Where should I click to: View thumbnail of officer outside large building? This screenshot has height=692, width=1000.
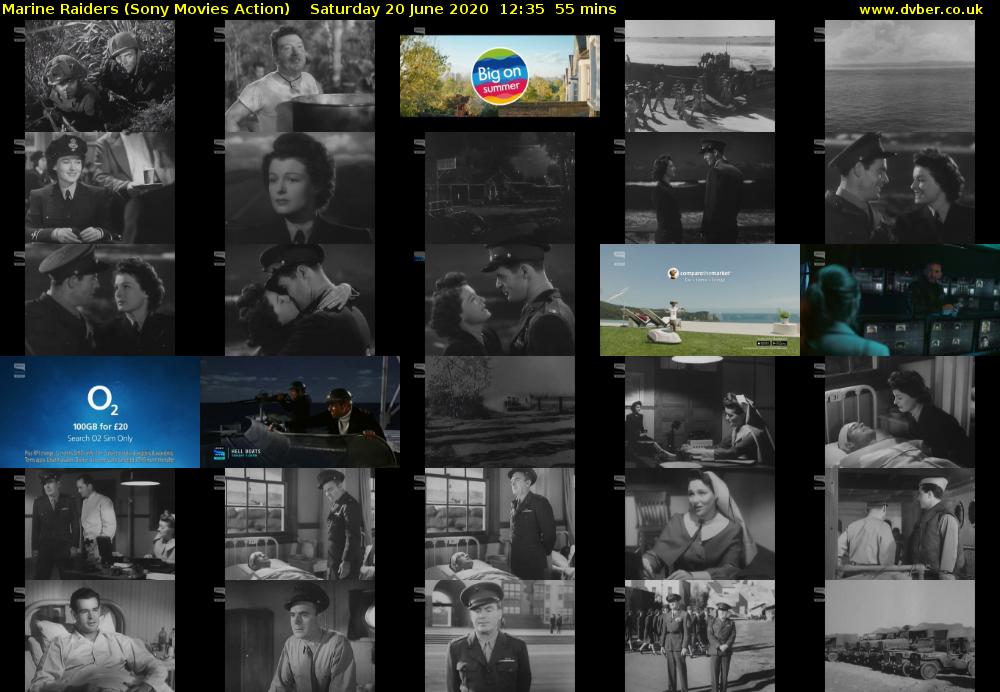[499, 636]
